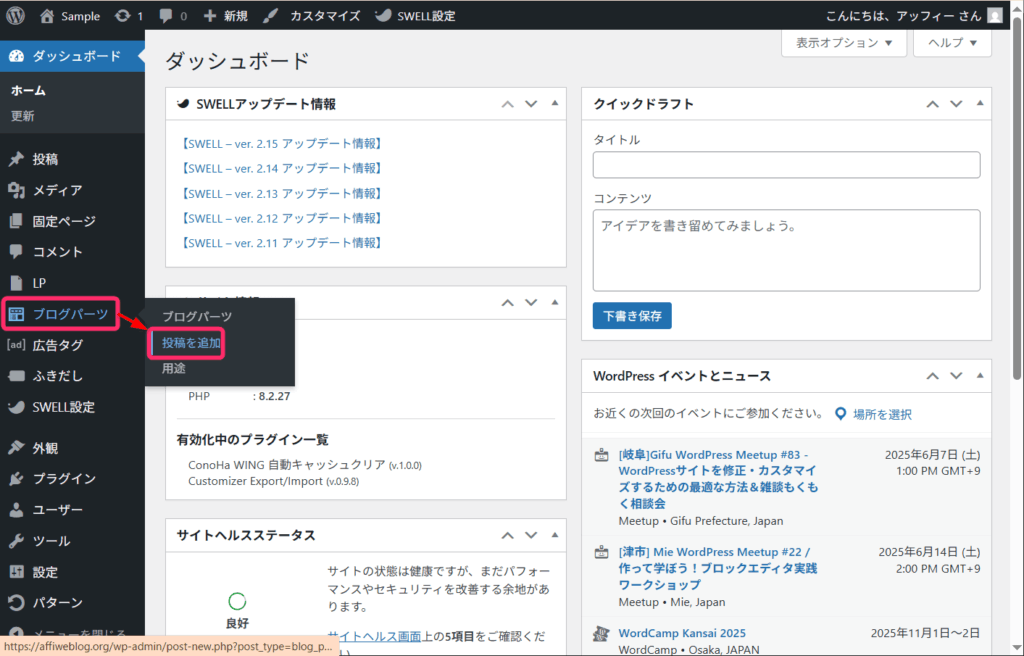Click the SWELL設定 sidebar icon

(16, 407)
